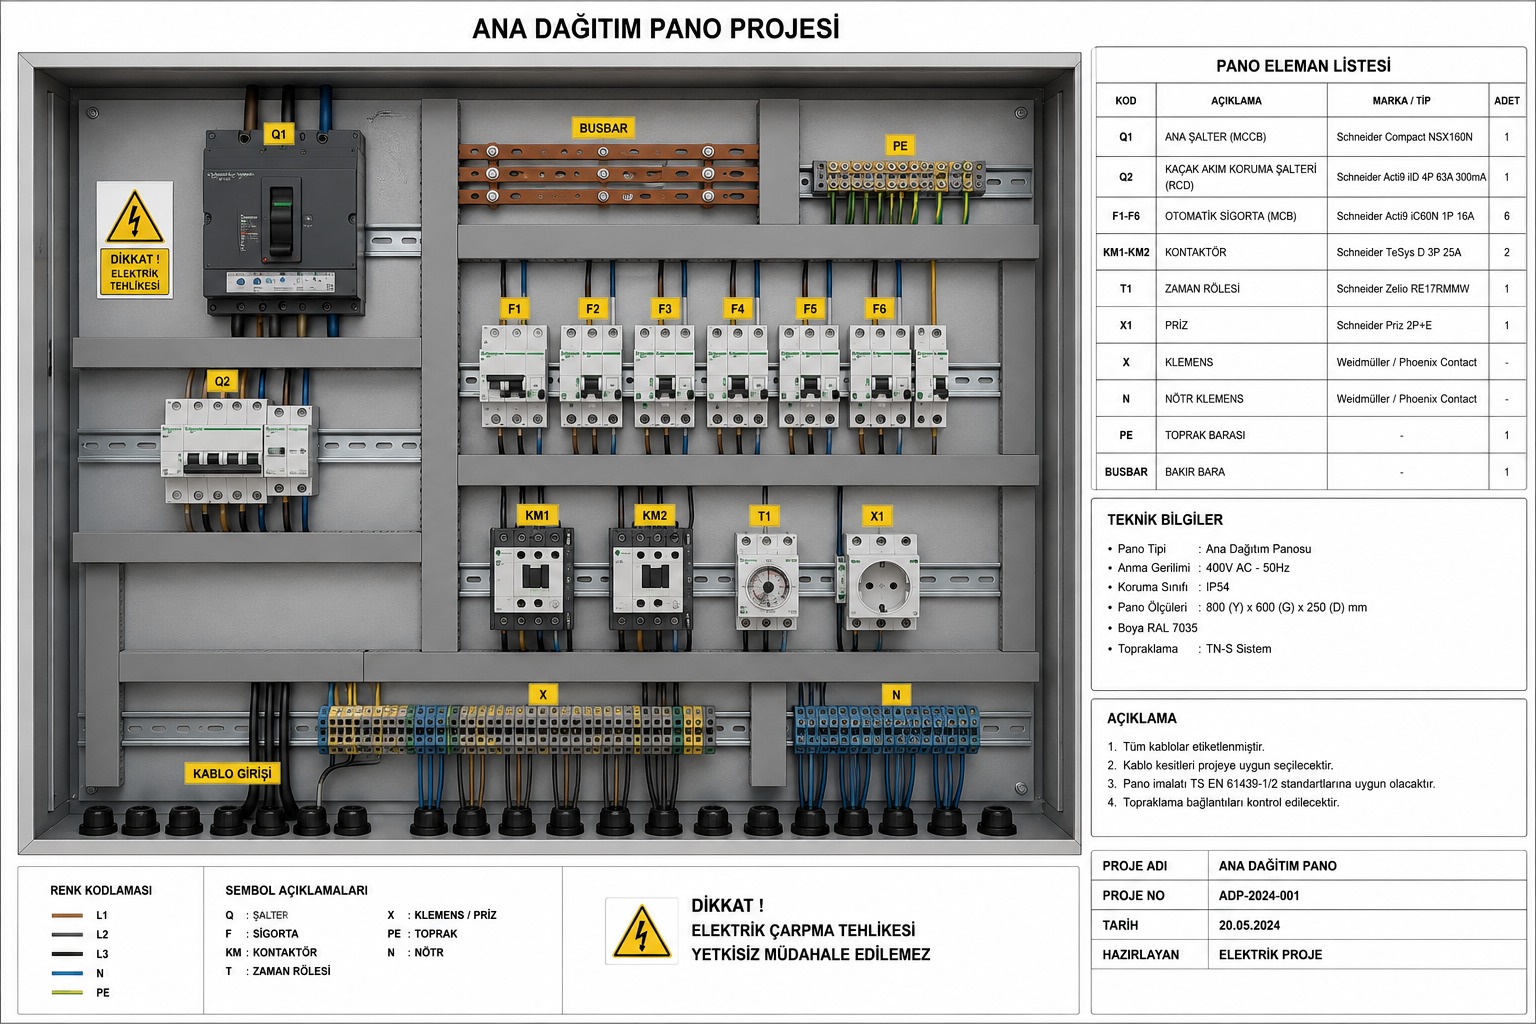Screen dimensions: 1536x1024
Task: Click the N blue color line
Action: 67,973
